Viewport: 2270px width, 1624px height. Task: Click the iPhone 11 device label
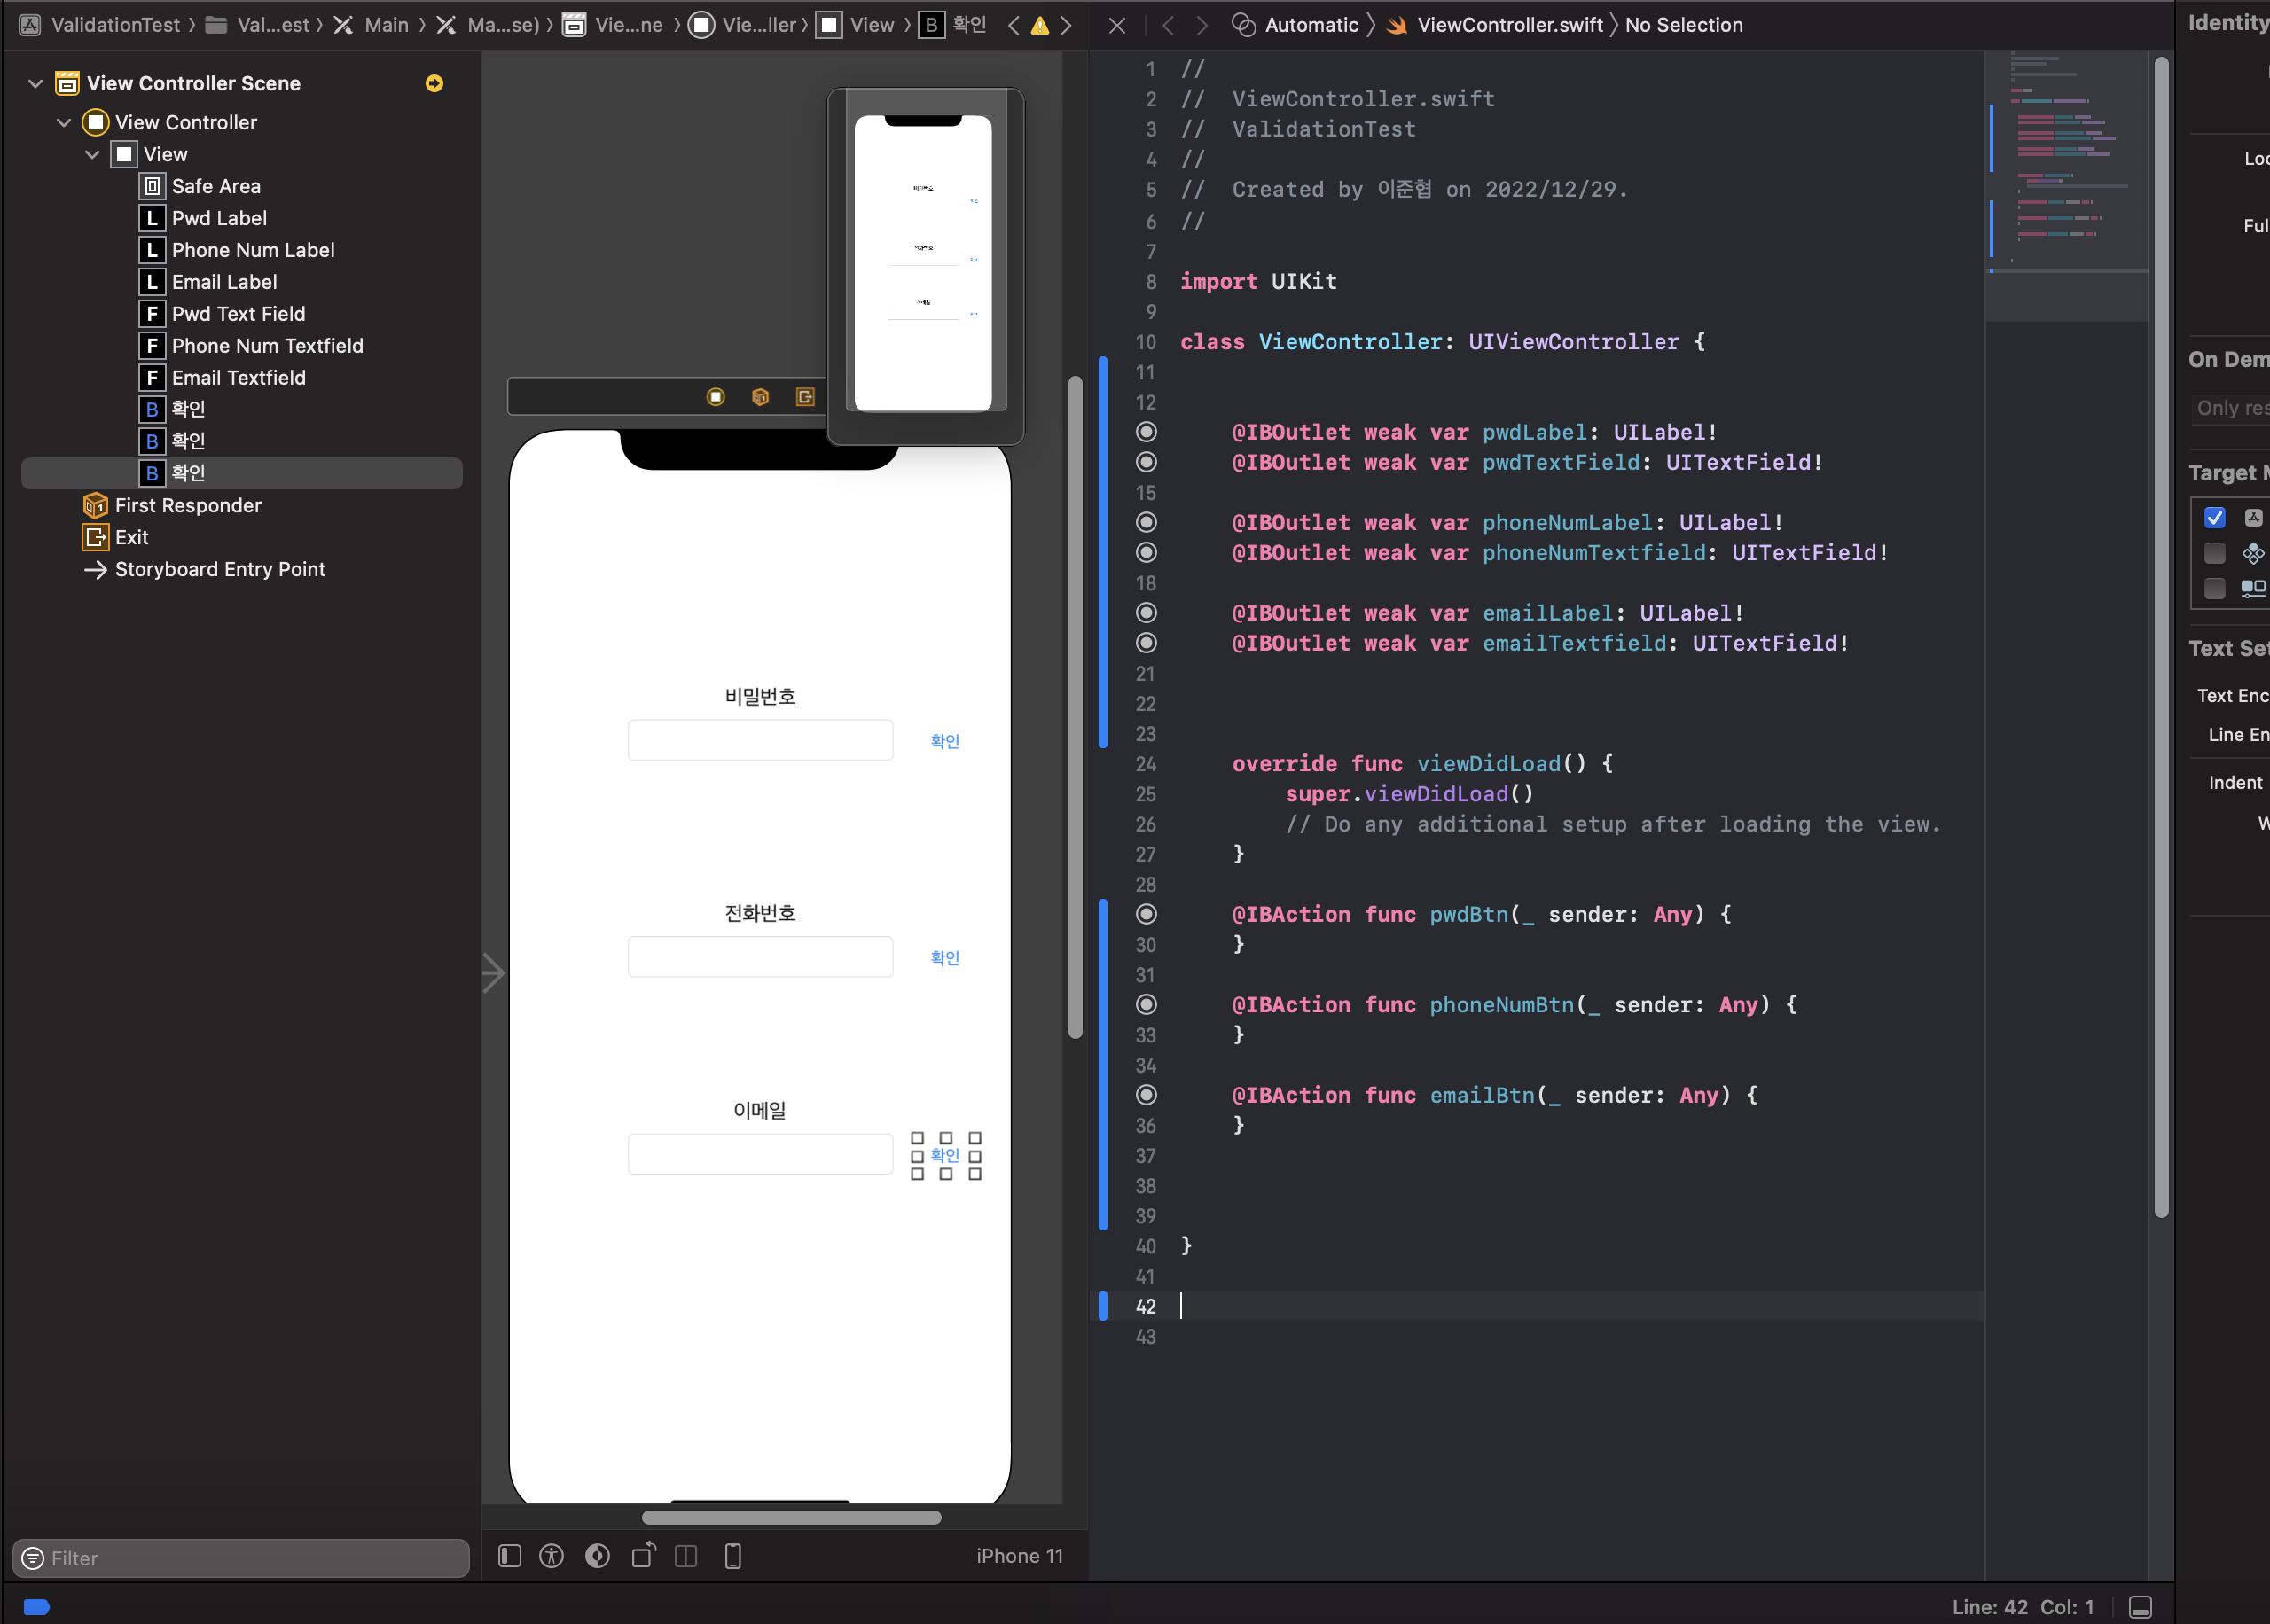click(x=1019, y=1556)
